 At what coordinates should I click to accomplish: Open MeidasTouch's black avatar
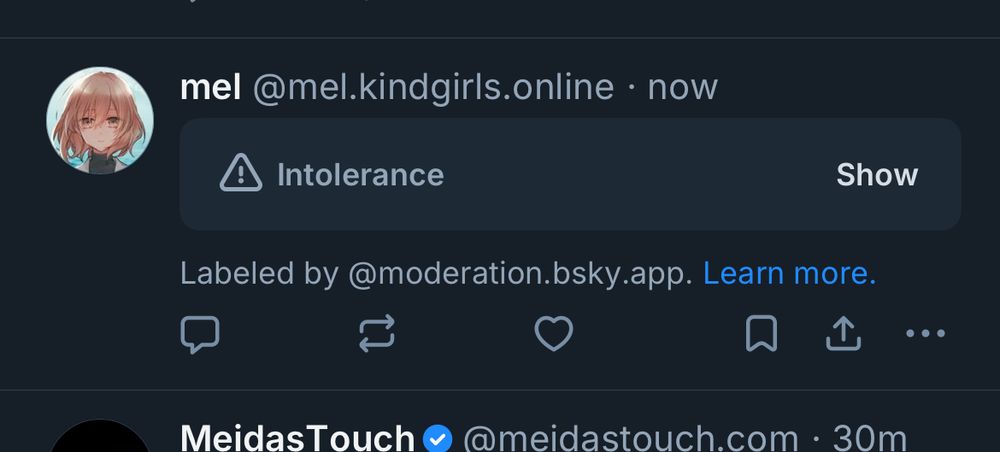tap(100, 436)
